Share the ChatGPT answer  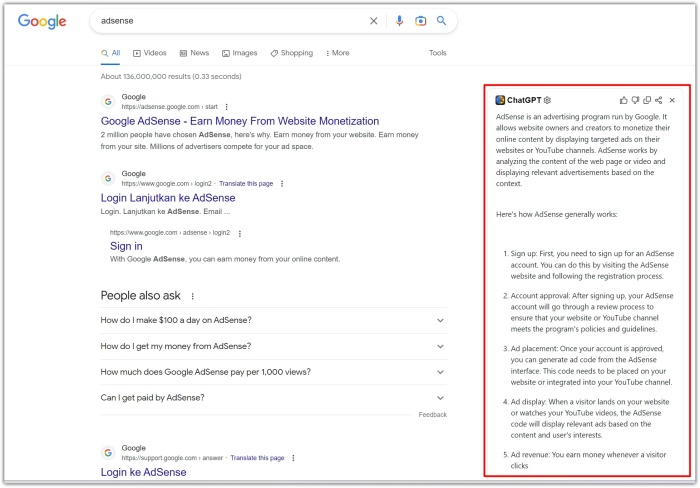point(658,100)
